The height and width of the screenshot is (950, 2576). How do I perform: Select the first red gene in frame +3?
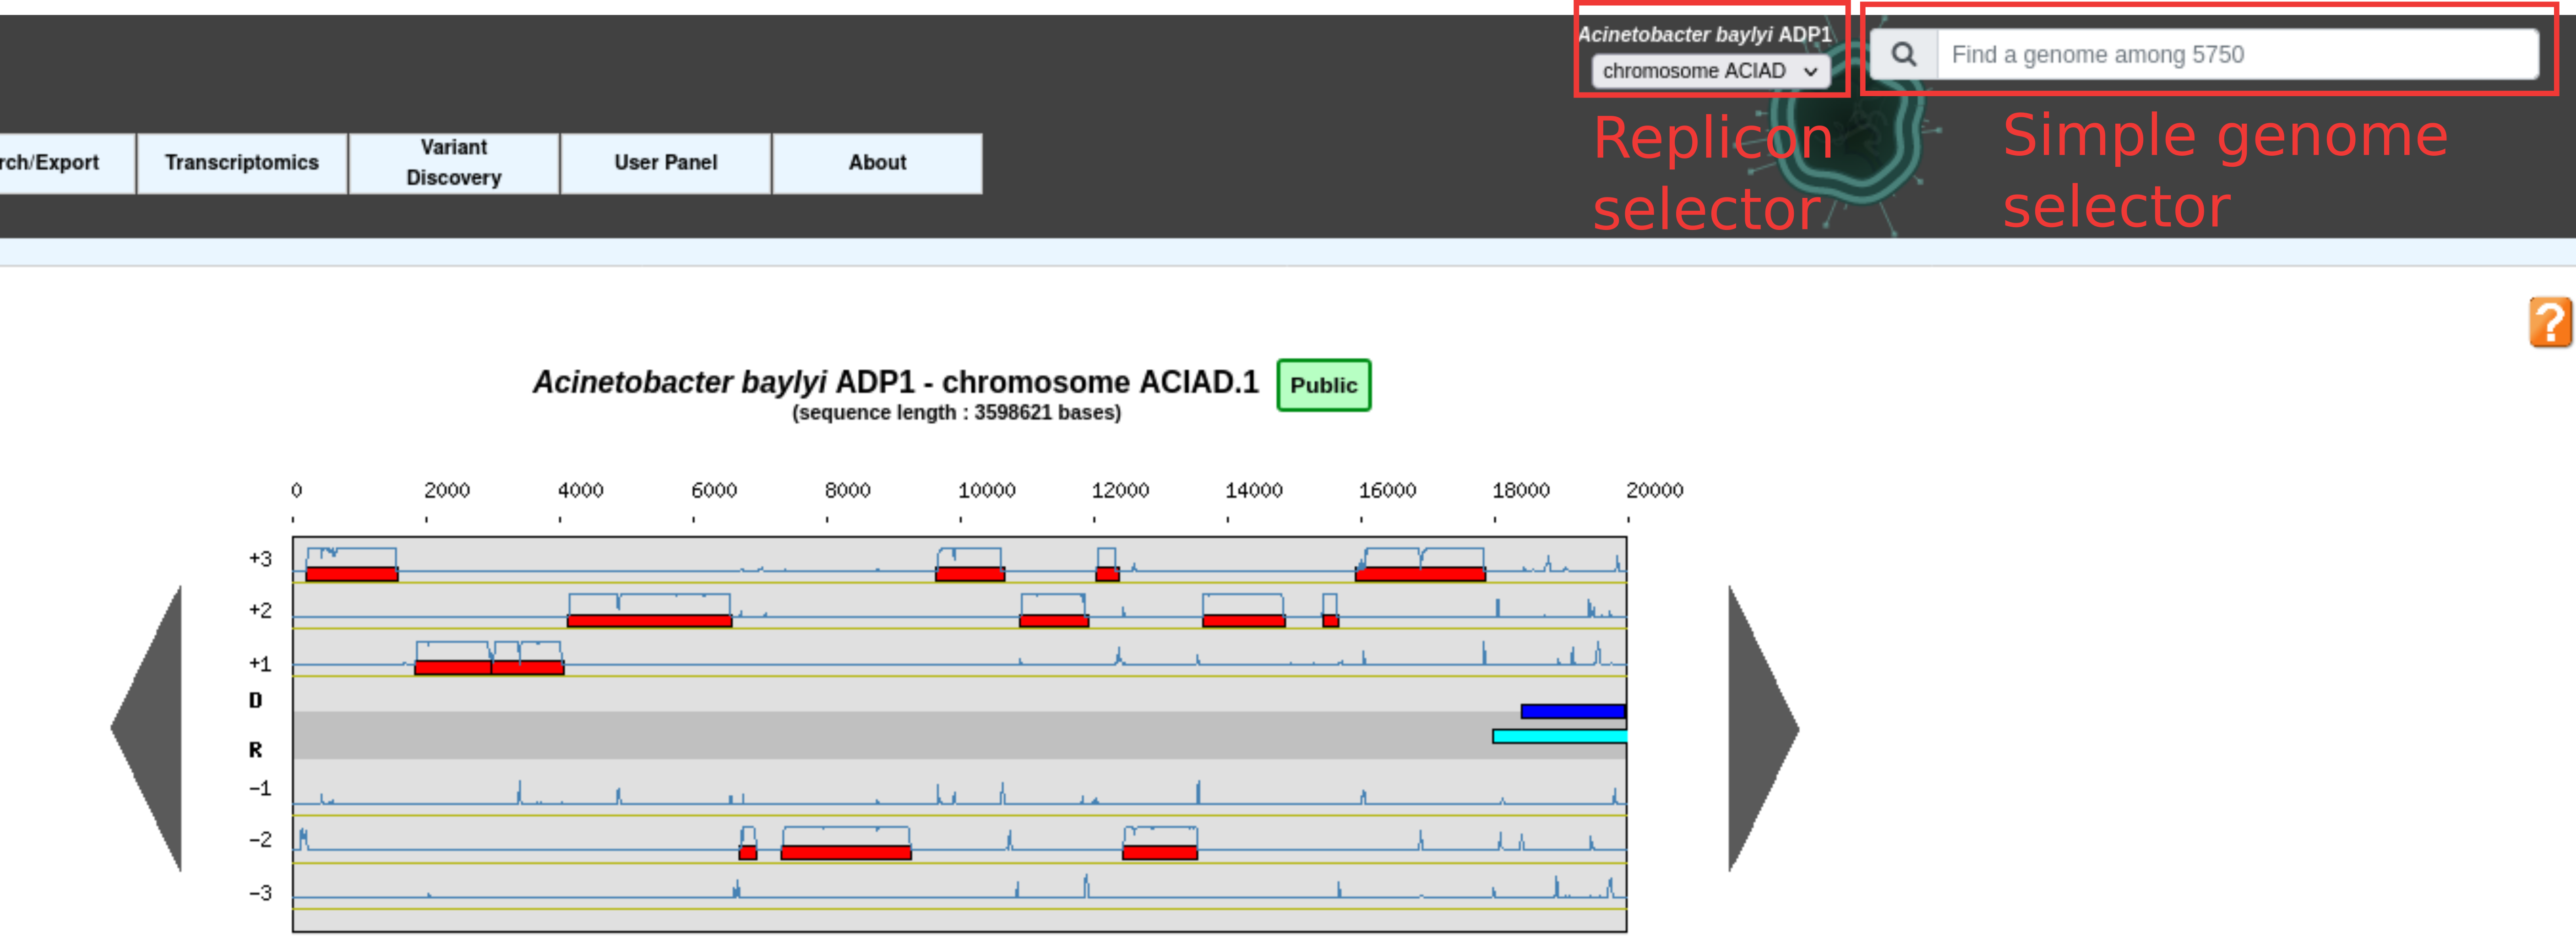[x=352, y=574]
